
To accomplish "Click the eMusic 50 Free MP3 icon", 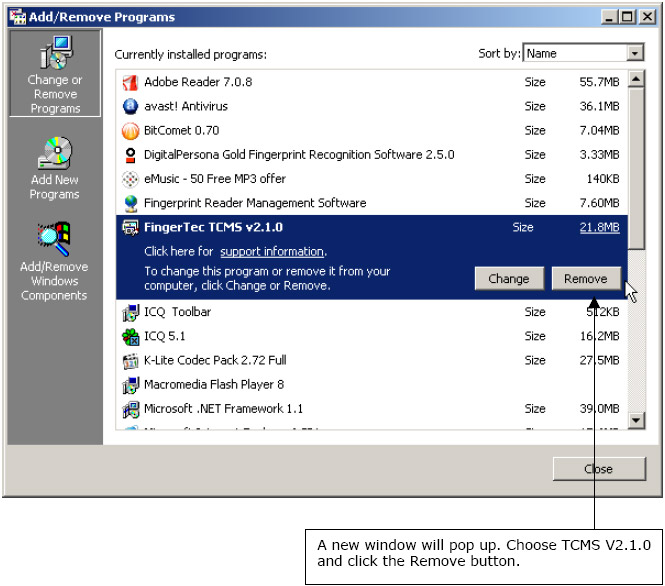I will coord(130,179).
